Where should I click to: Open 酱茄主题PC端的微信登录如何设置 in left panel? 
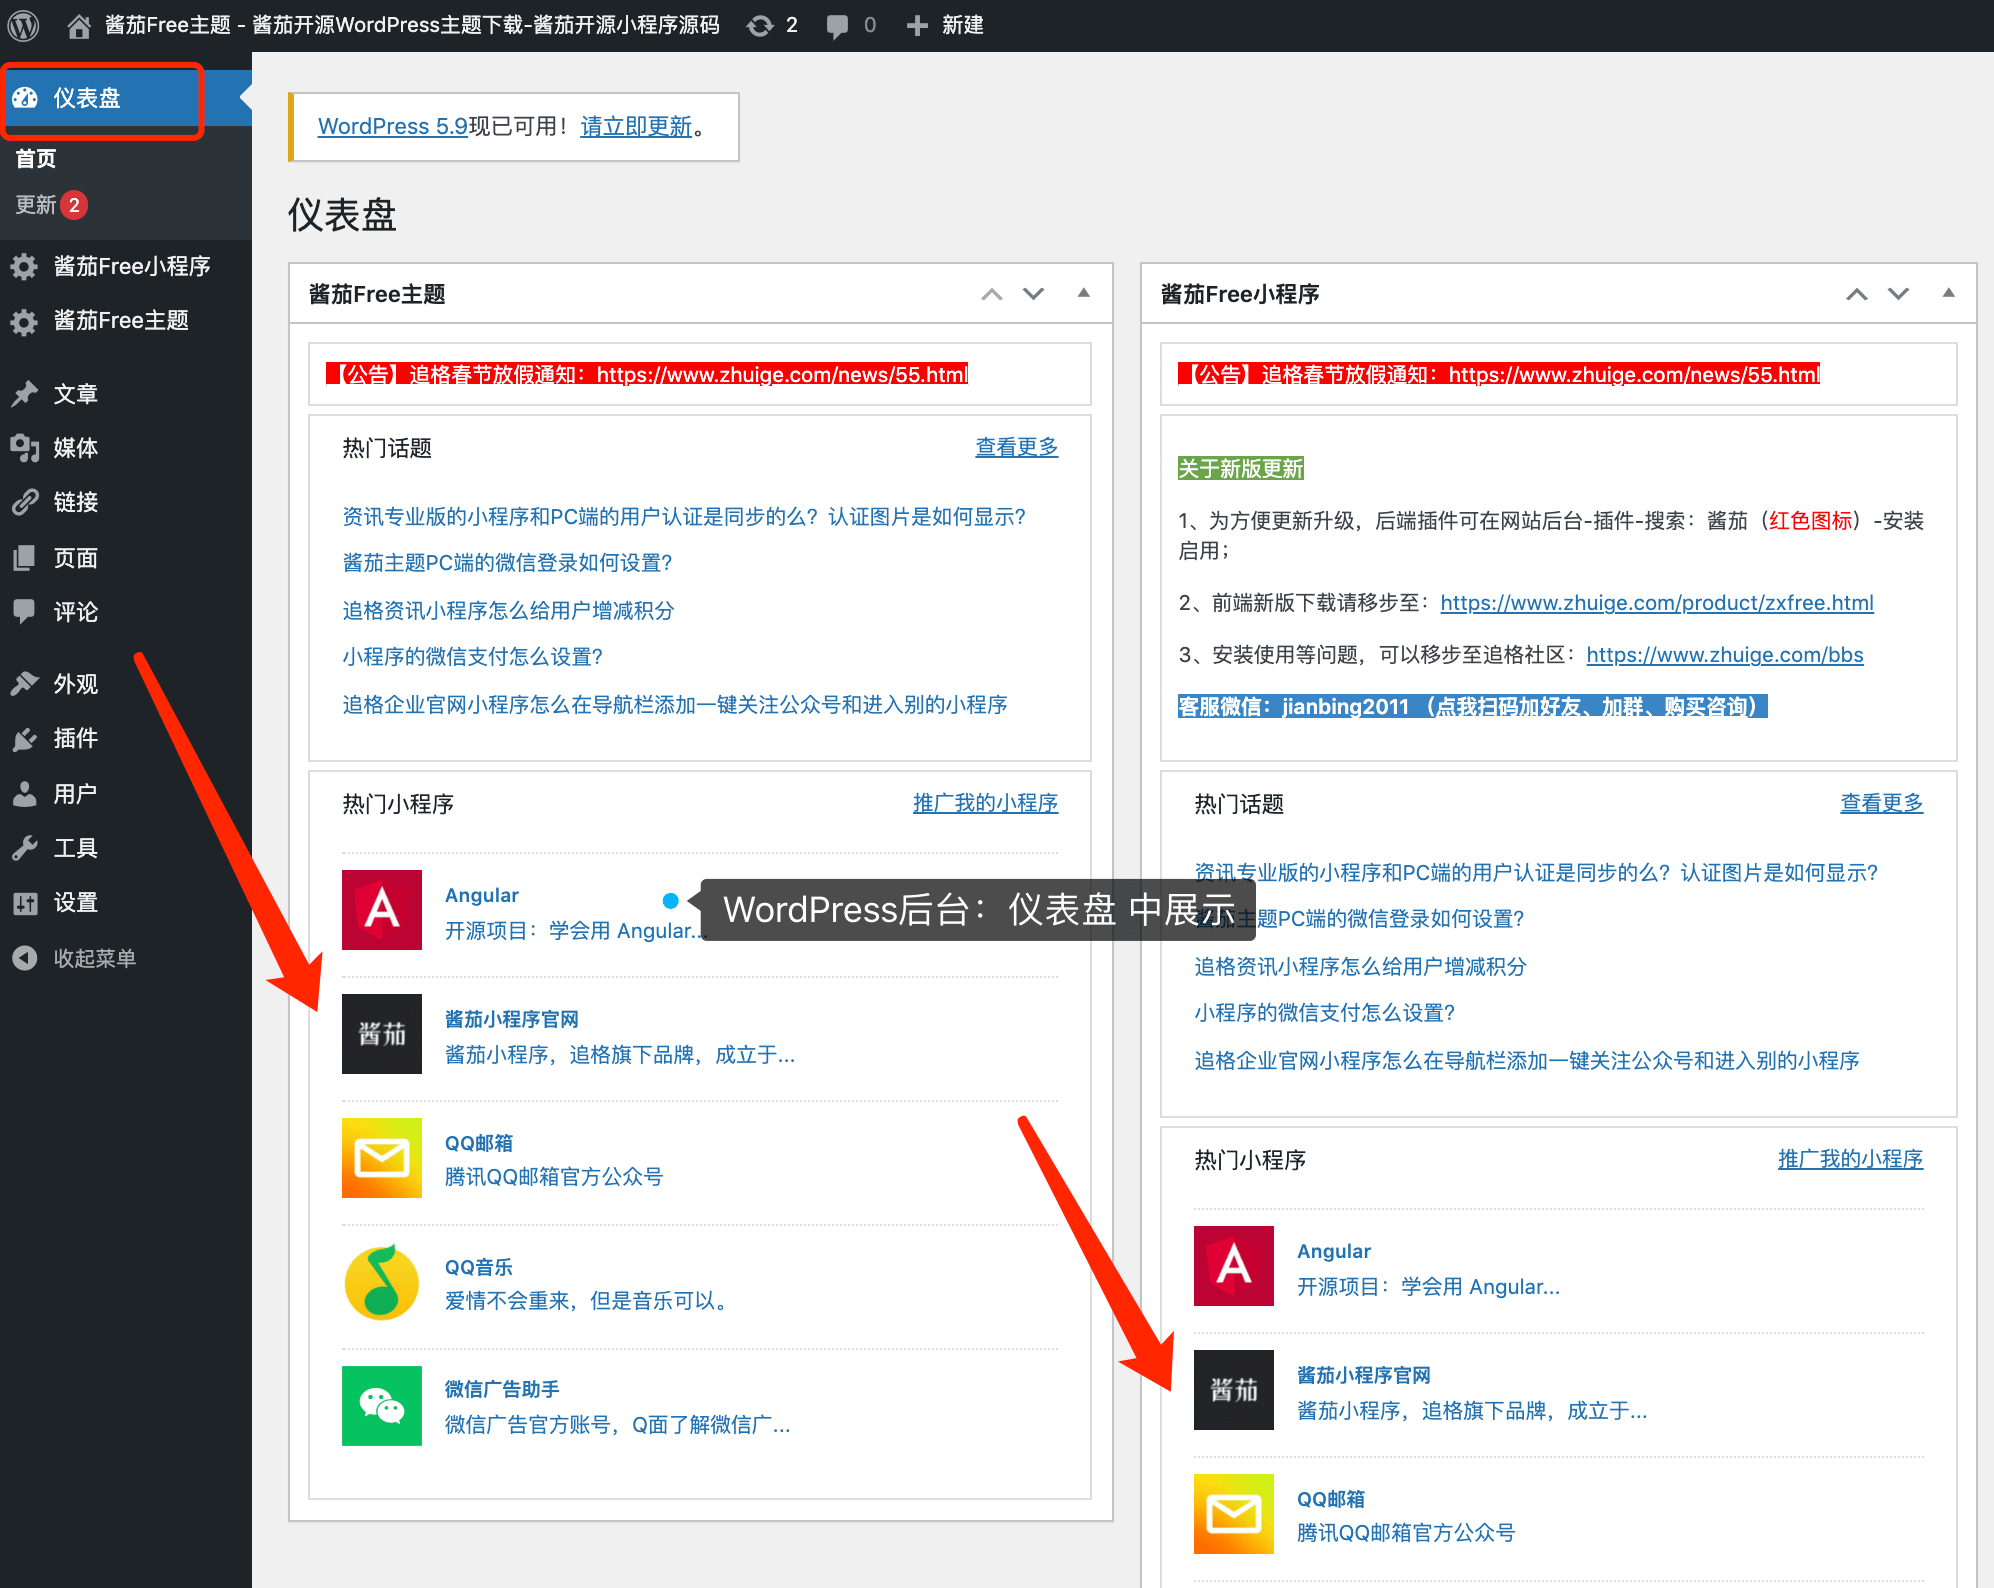coord(507,563)
